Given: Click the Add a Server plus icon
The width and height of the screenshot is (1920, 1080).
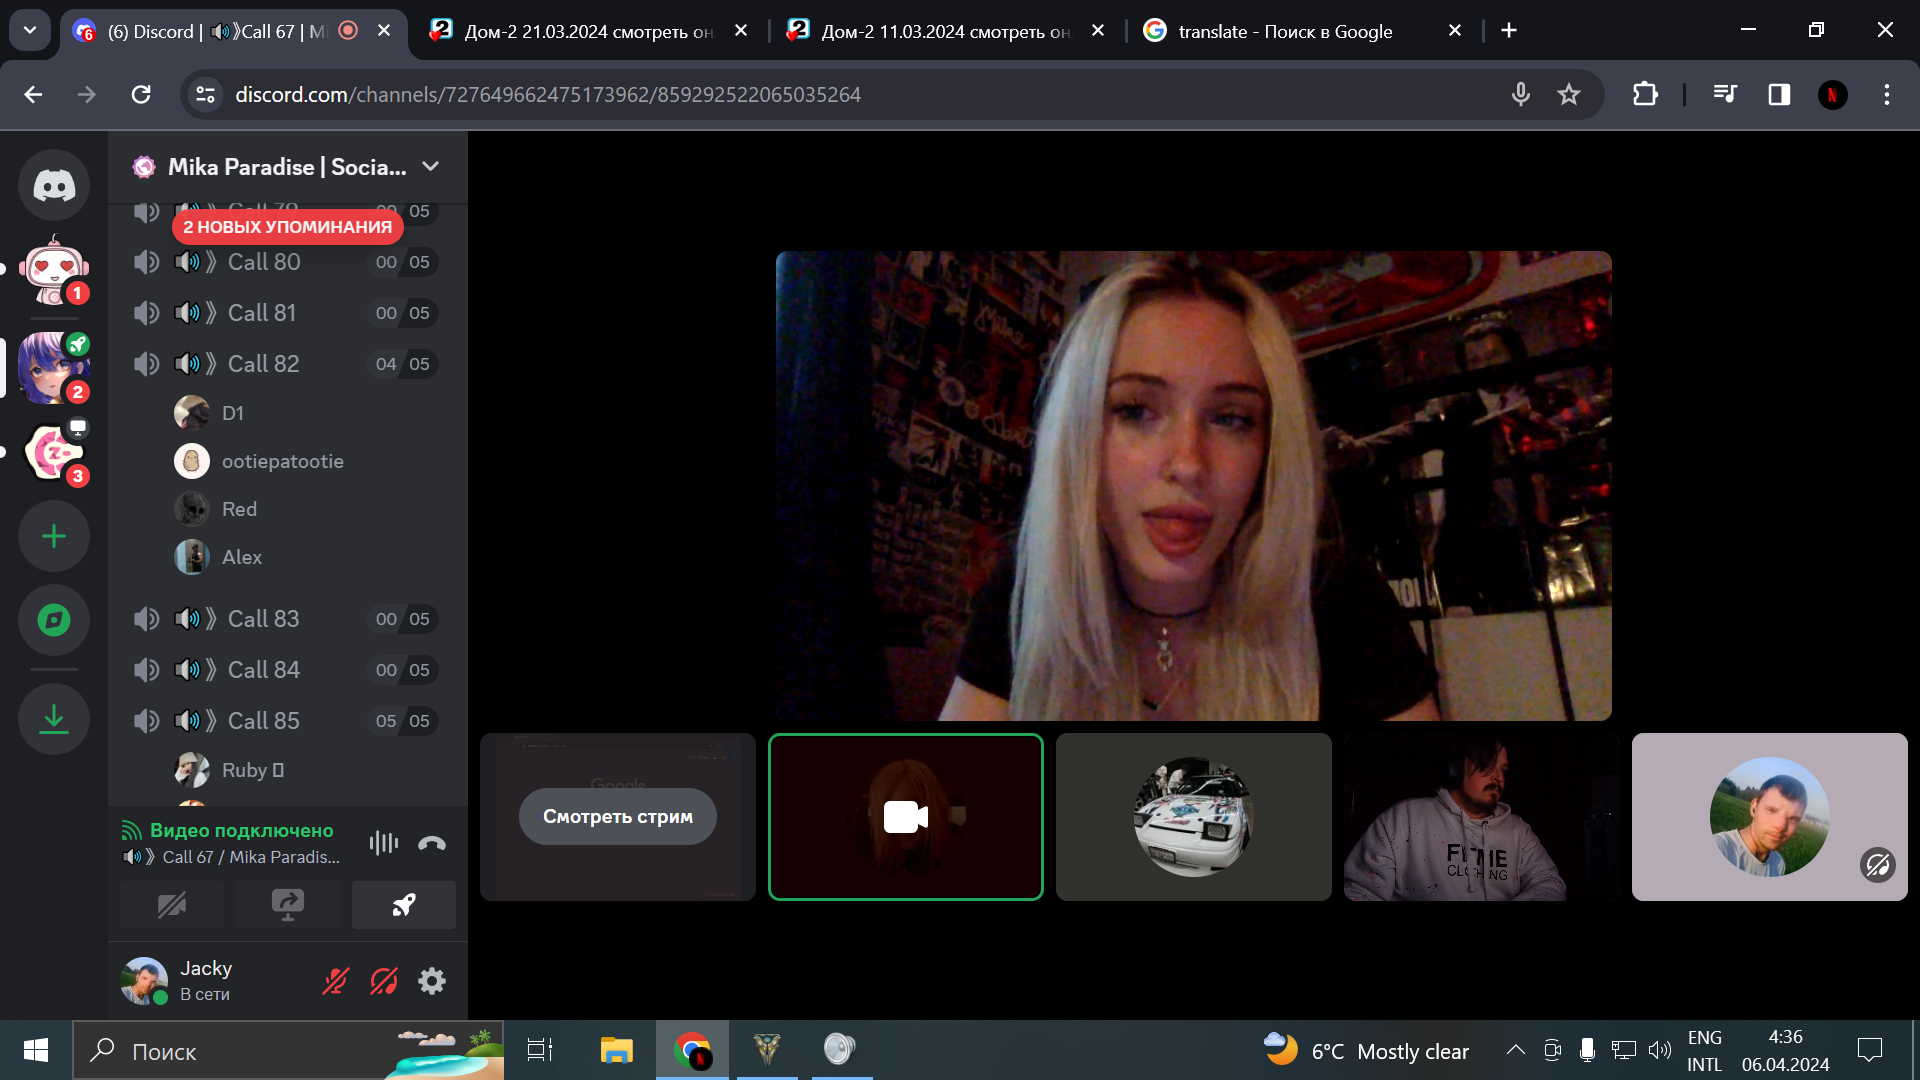Looking at the screenshot, I should [x=54, y=537].
